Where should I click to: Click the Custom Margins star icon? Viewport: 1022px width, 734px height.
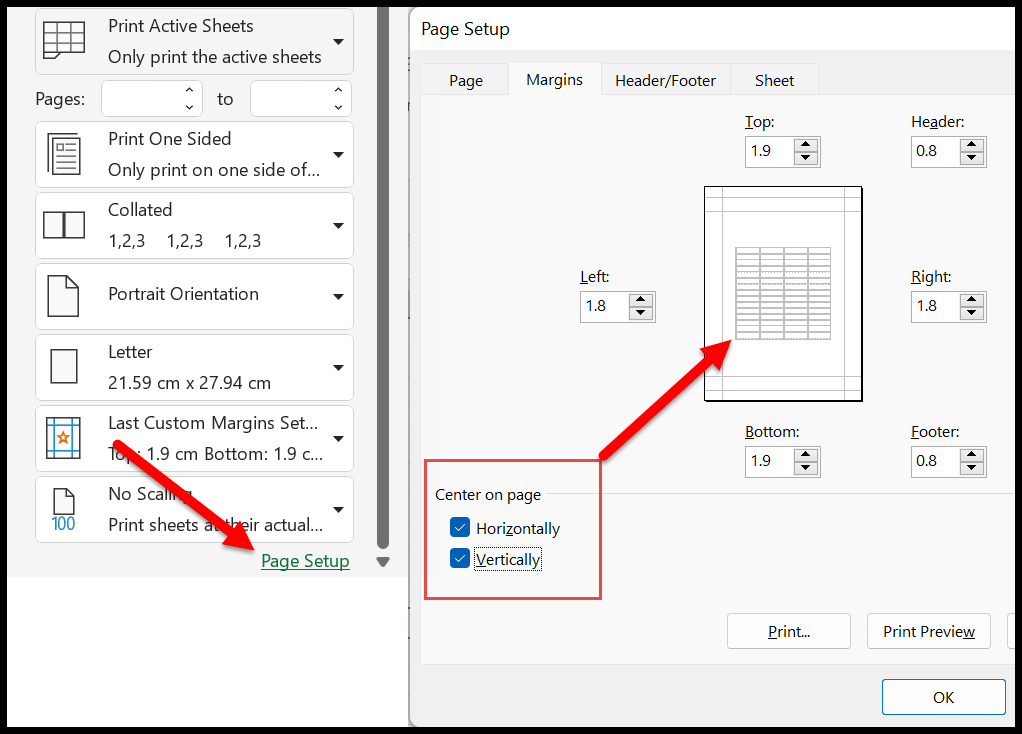[x=63, y=437]
